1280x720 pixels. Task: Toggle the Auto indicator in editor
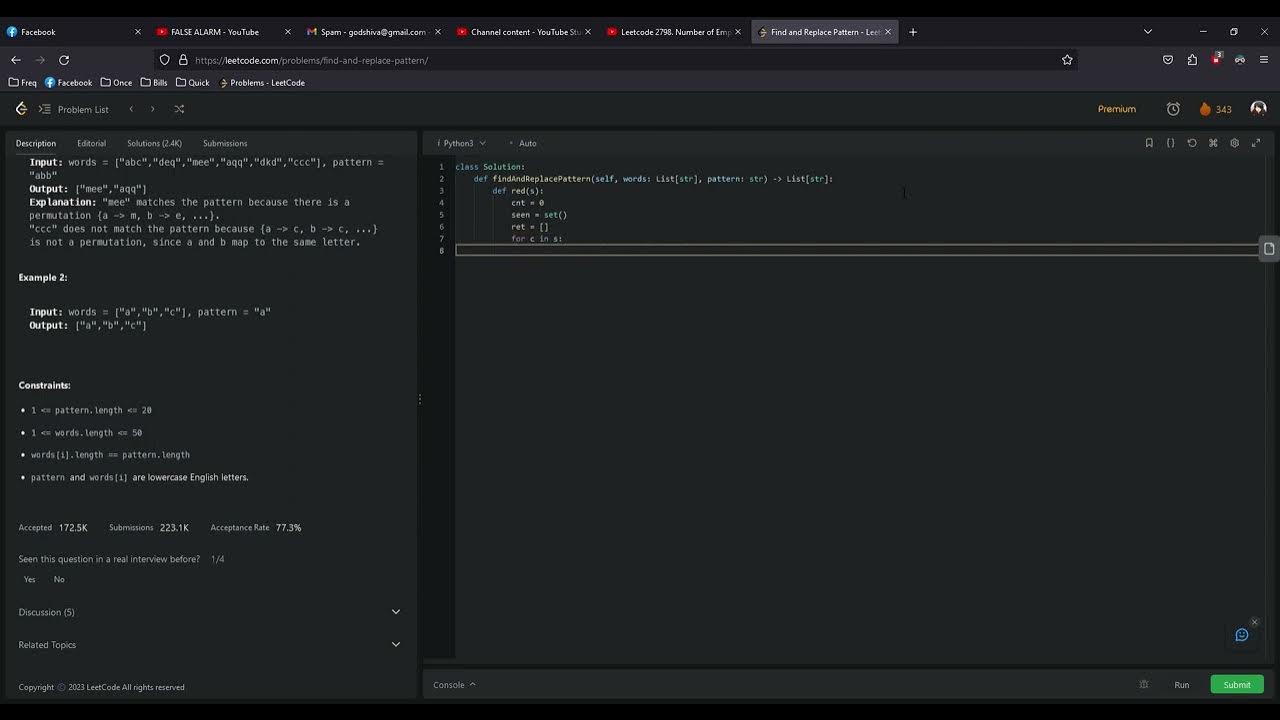523,143
